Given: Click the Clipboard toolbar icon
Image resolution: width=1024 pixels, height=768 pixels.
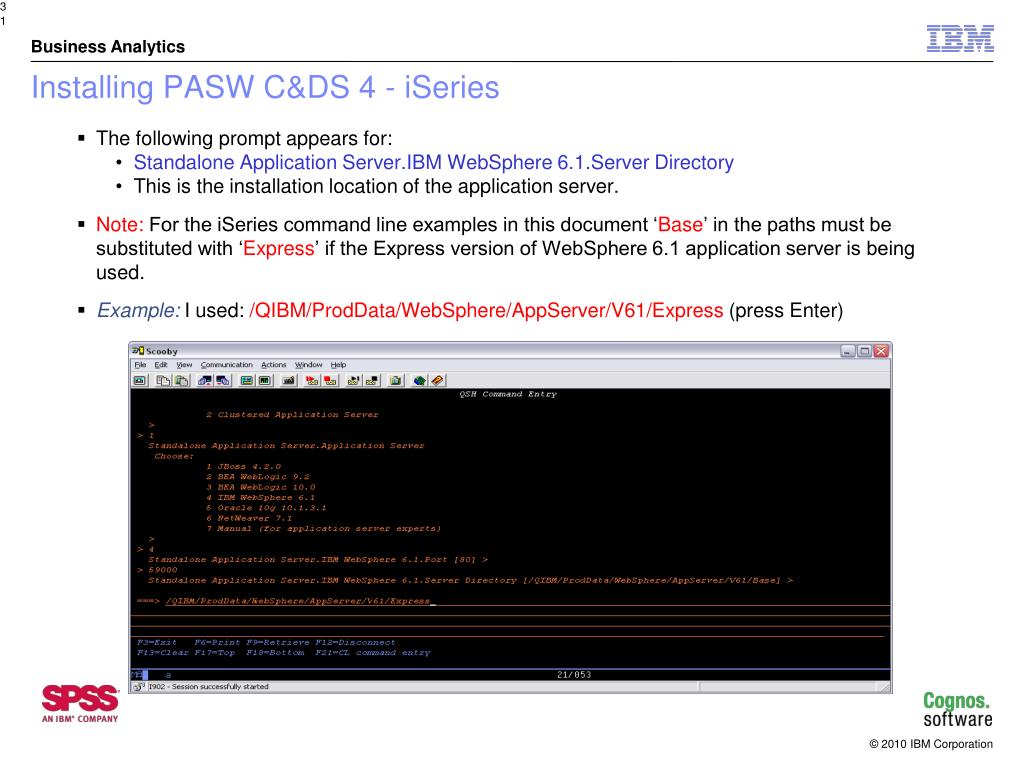Looking at the screenshot, I should [x=395, y=380].
